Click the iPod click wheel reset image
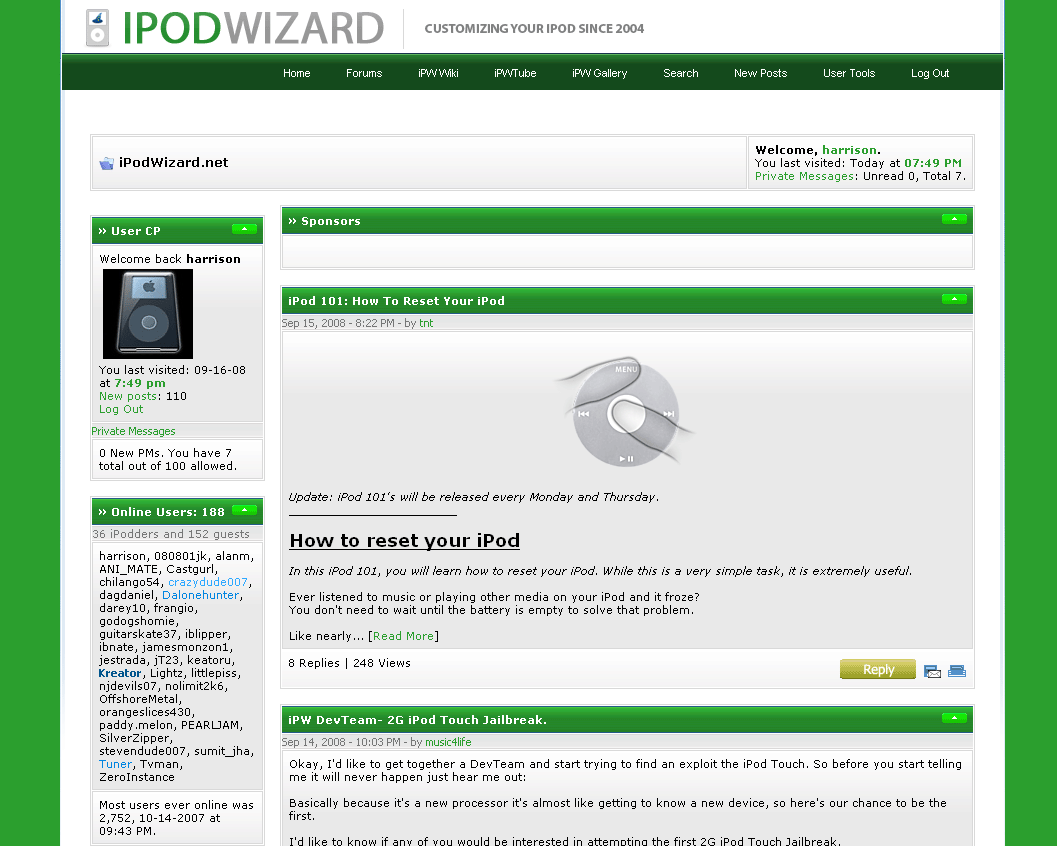This screenshot has height=846, width=1057. click(626, 412)
